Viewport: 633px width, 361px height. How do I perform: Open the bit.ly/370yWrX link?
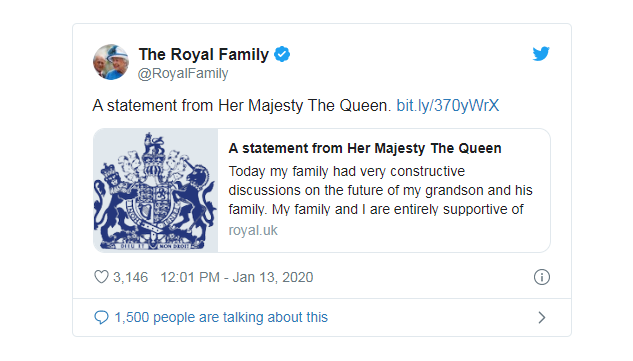click(x=447, y=105)
